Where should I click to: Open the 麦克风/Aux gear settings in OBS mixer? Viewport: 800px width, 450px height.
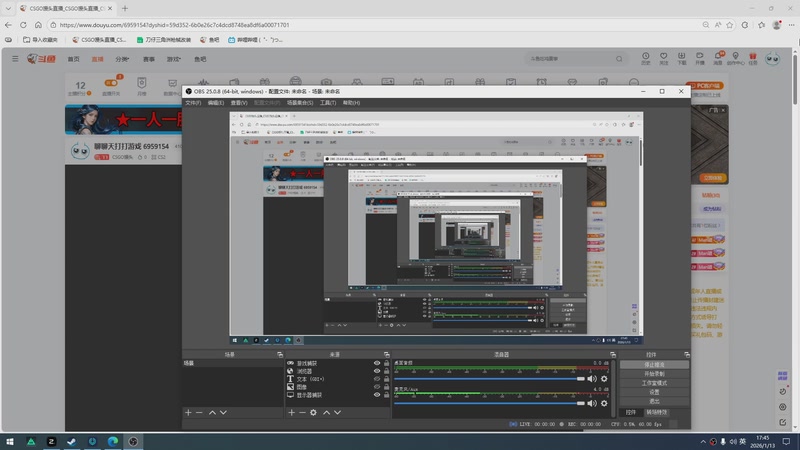[604, 403]
